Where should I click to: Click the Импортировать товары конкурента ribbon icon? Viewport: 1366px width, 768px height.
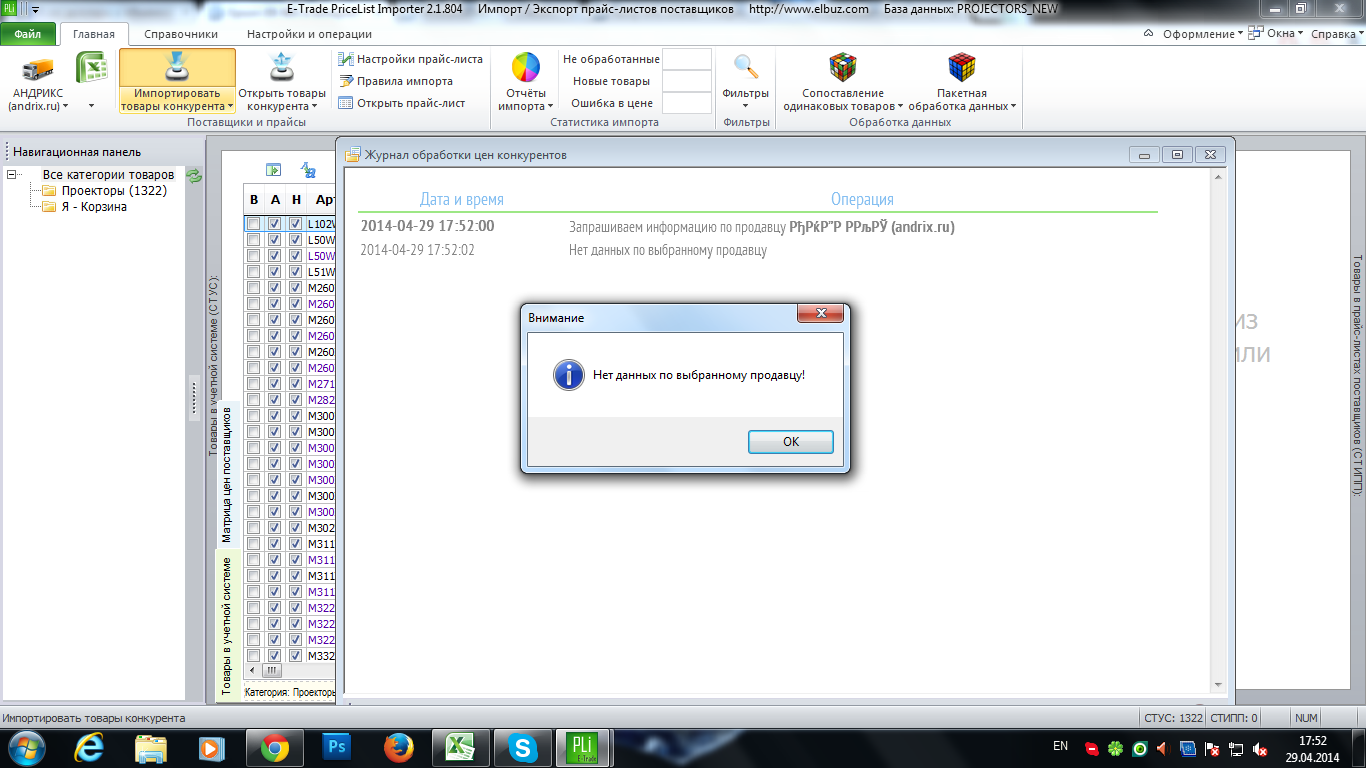pyautogui.click(x=177, y=69)
